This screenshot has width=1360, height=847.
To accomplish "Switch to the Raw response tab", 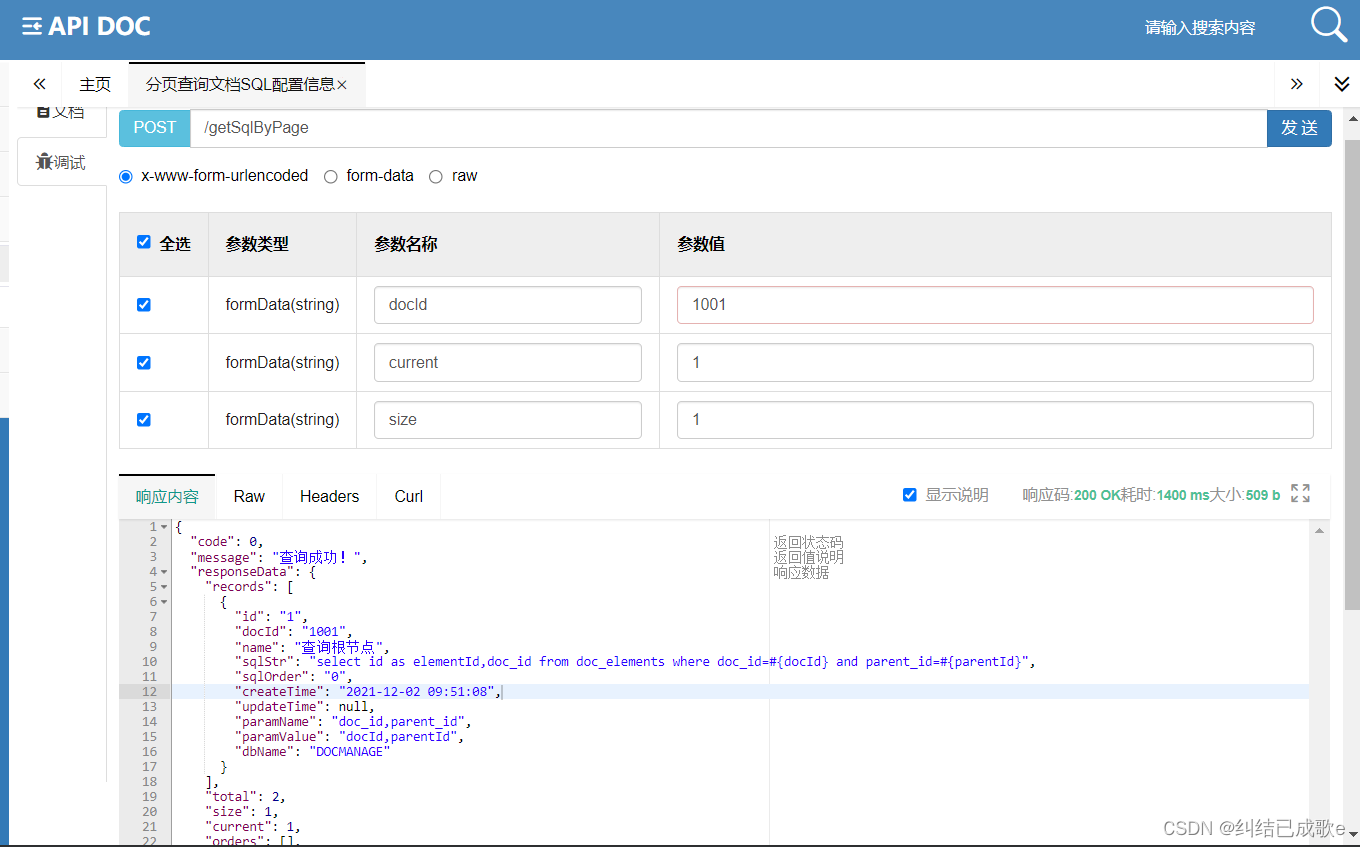I will [249, 496].
